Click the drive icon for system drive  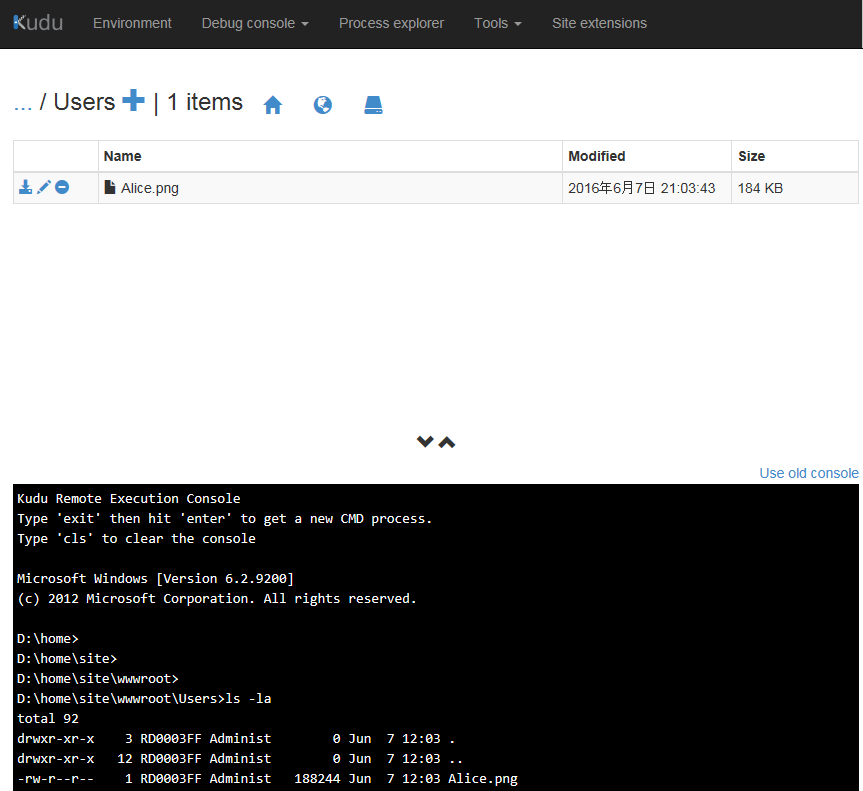point(373,105)
